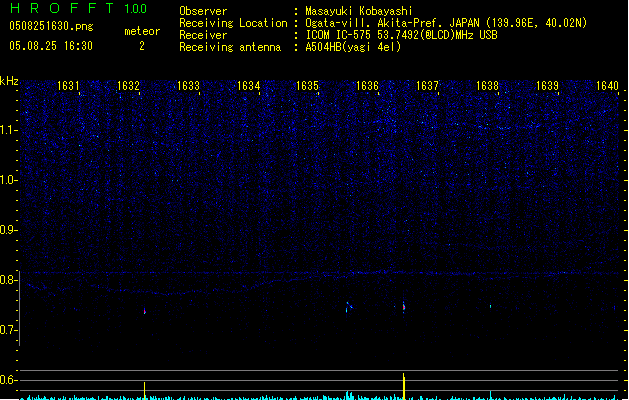Click the 0.6 frequency axis label
The image size is (629, 400).
coord(9,380)
